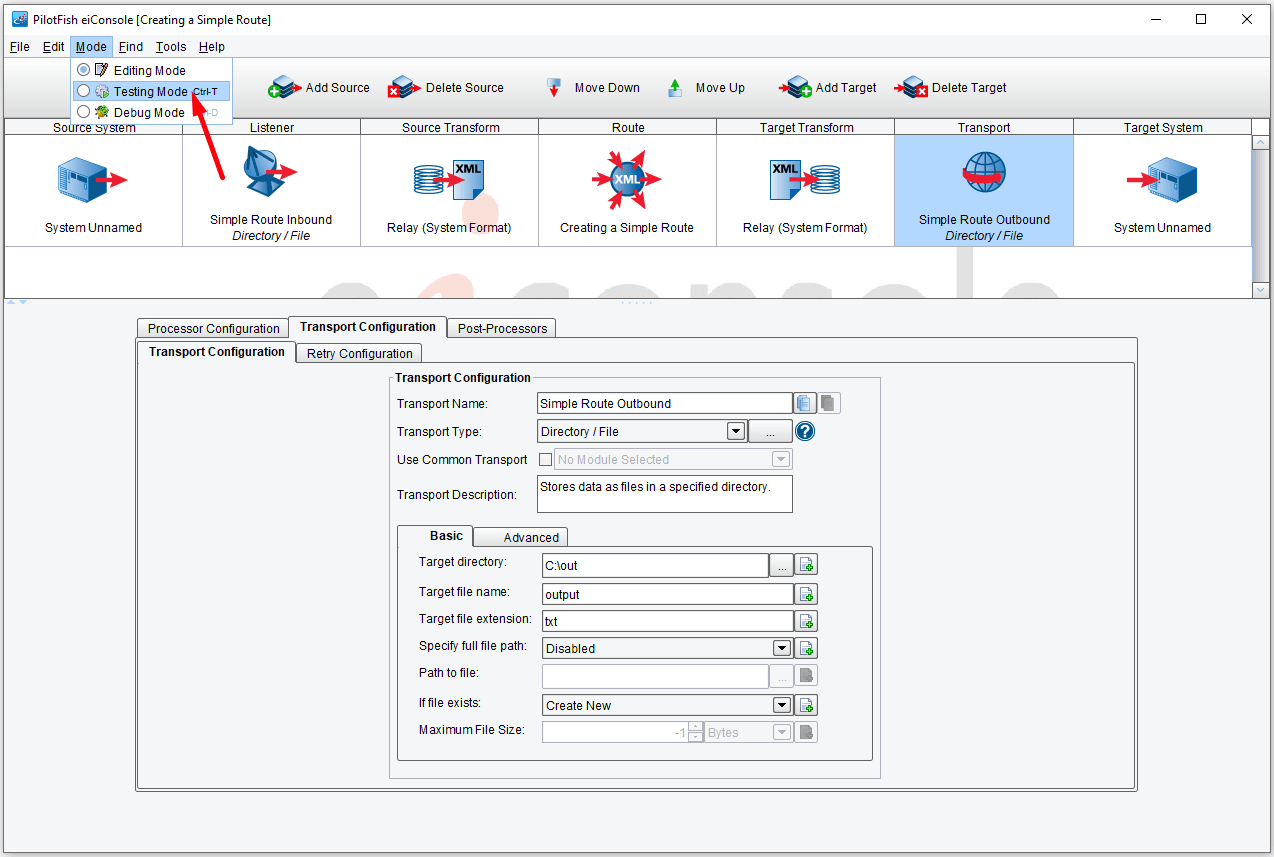Switch to Processor Configuration tab
This screenshot has height=857, width=1274.
pos(213,328)
